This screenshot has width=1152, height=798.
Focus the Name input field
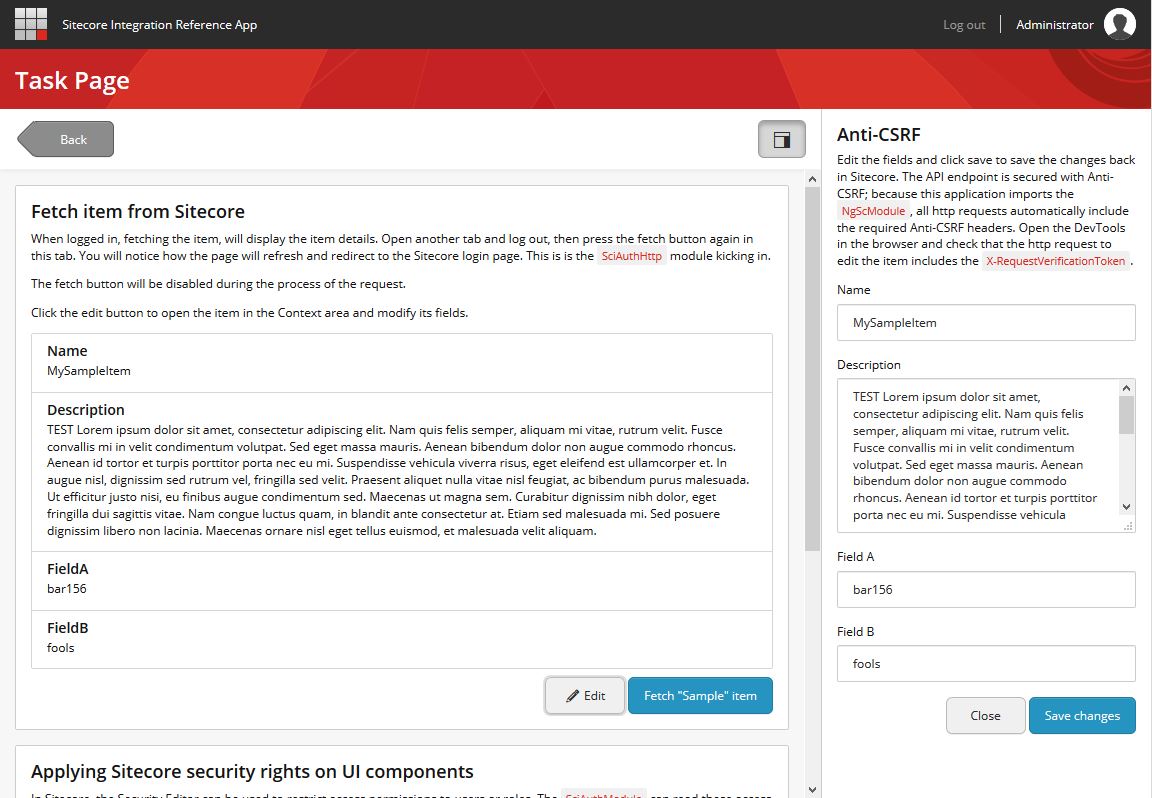(986, 323)
